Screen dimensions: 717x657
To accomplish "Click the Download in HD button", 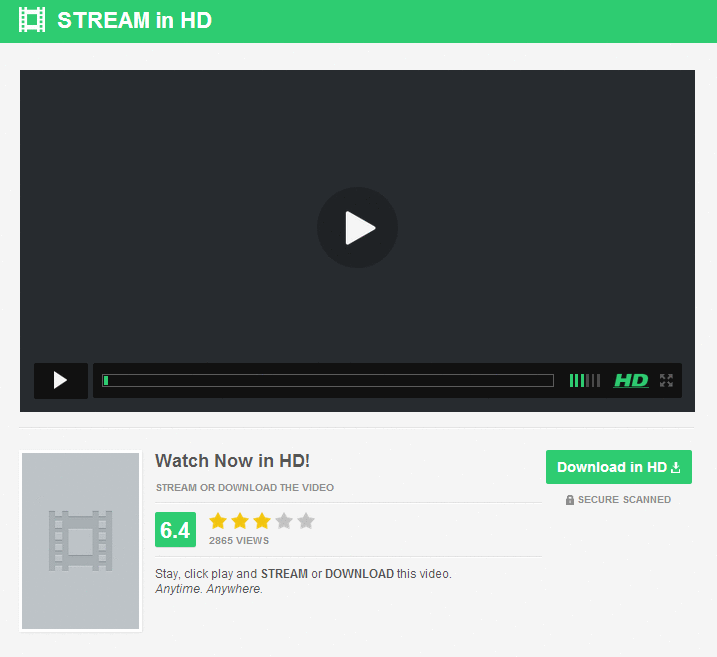I will click(x=619, y=467).
